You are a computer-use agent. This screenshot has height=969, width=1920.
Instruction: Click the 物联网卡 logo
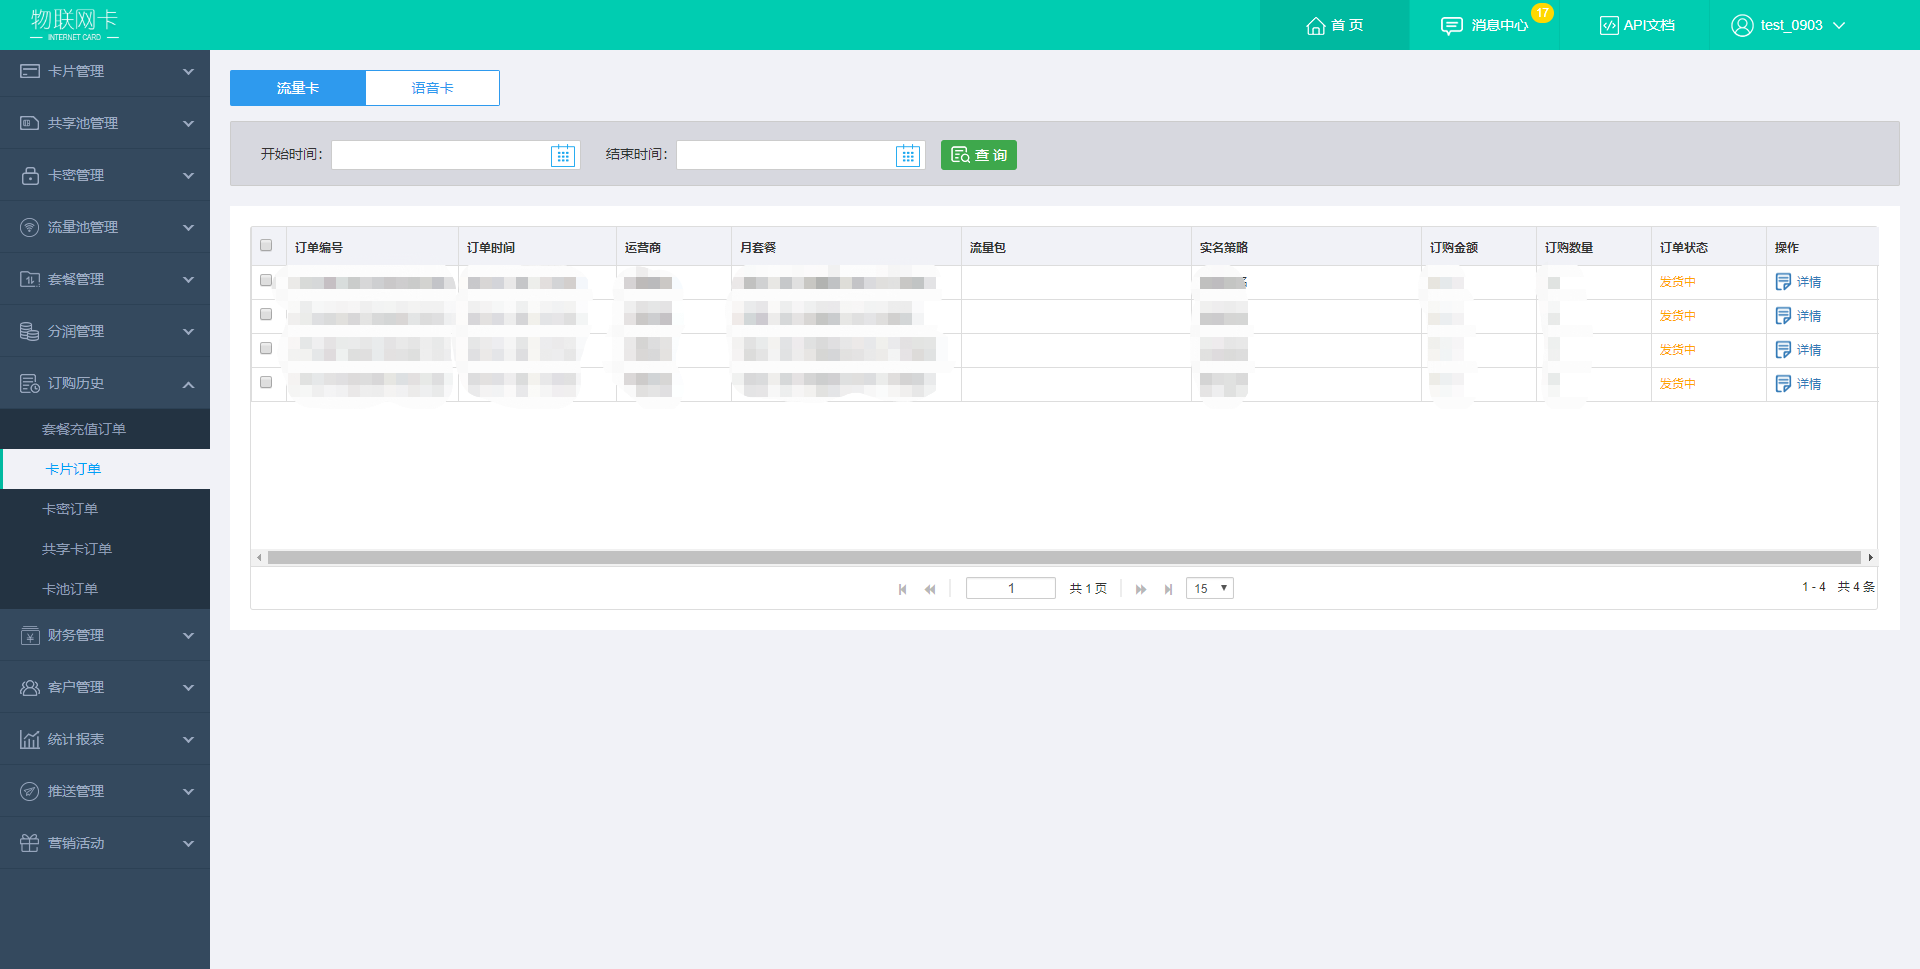[x=74, y=24]
